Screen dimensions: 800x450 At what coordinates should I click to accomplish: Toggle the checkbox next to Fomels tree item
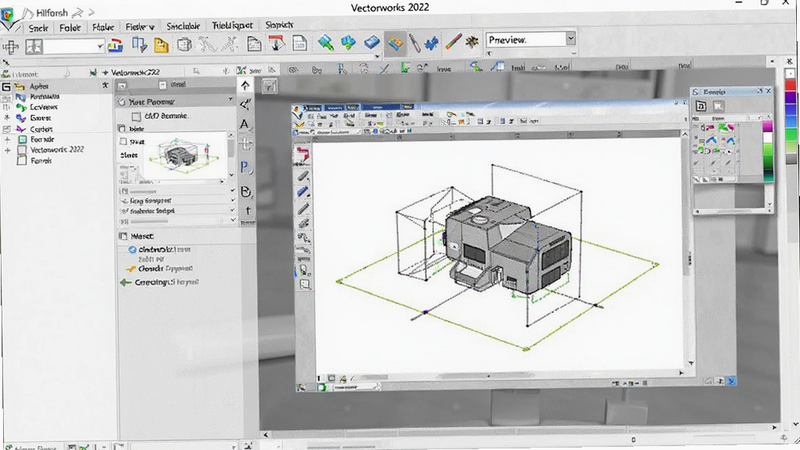22,161
